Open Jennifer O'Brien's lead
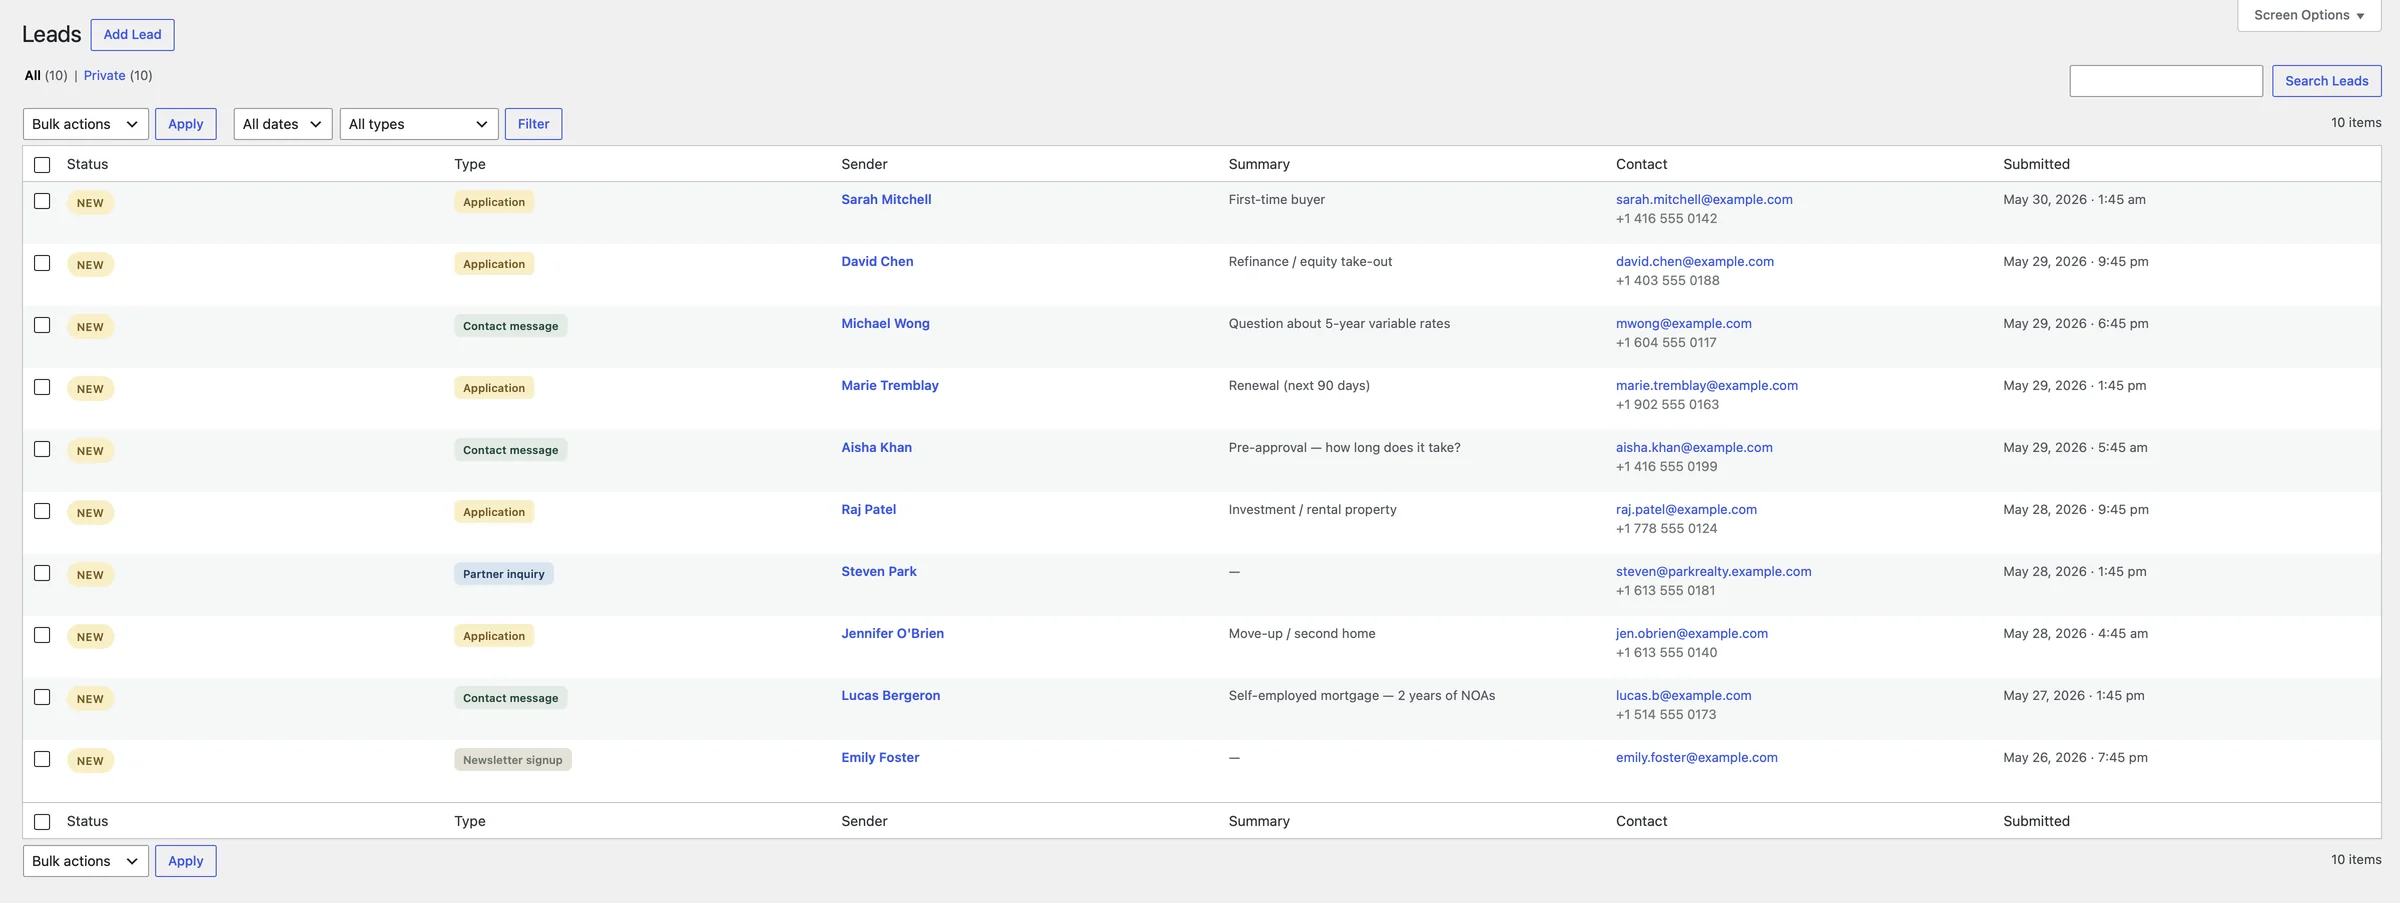This screenshot has height=903, width=2400. pyautogui.click(x=892, y=634)
